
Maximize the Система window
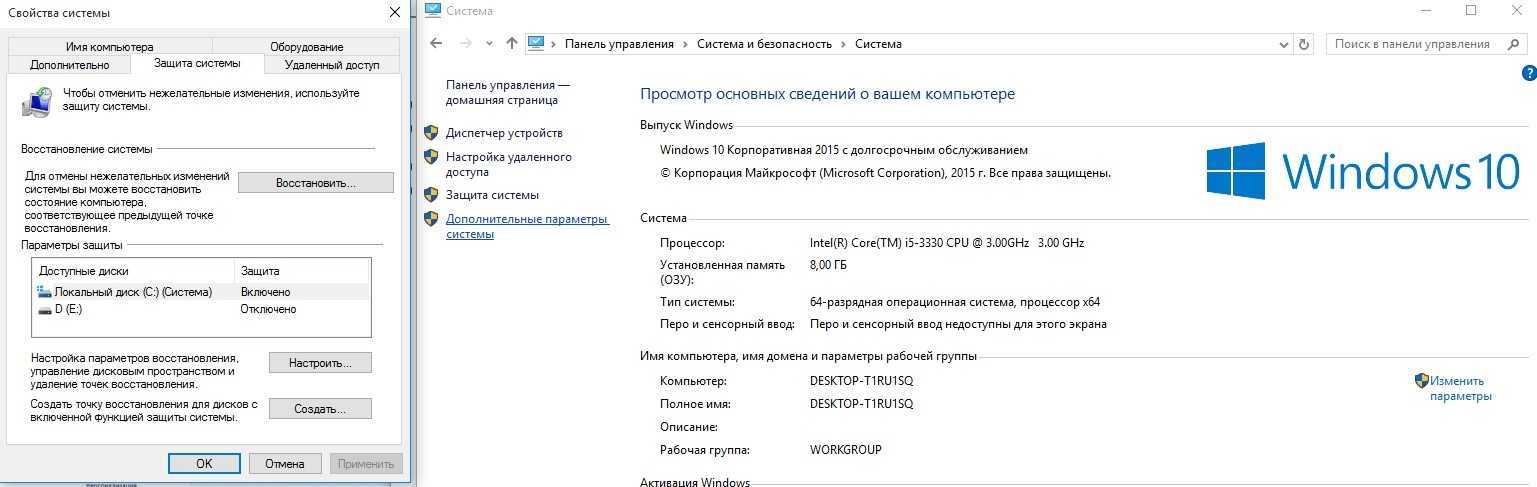tap(1470, 10)
